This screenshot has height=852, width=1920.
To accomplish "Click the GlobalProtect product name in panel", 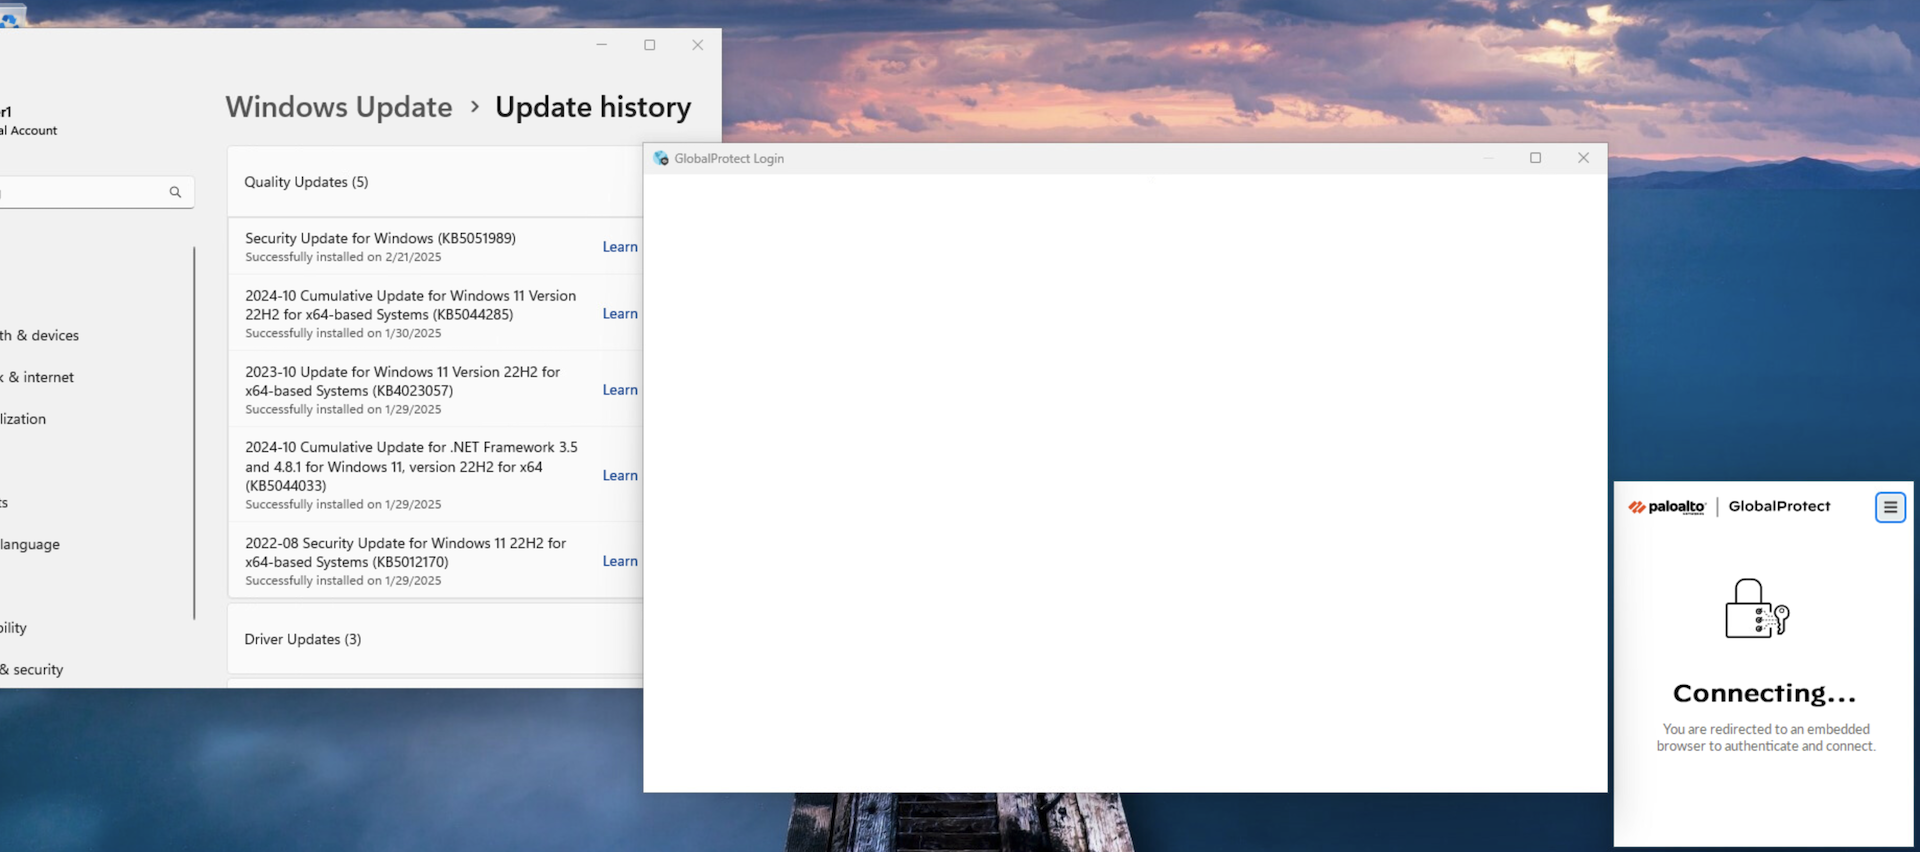I will pos(1780,506).
